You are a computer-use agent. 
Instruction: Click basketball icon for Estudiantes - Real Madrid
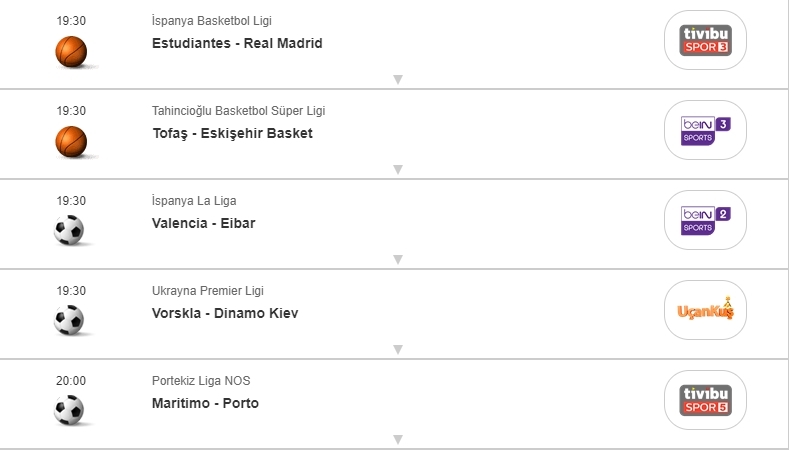coord(71,50)
